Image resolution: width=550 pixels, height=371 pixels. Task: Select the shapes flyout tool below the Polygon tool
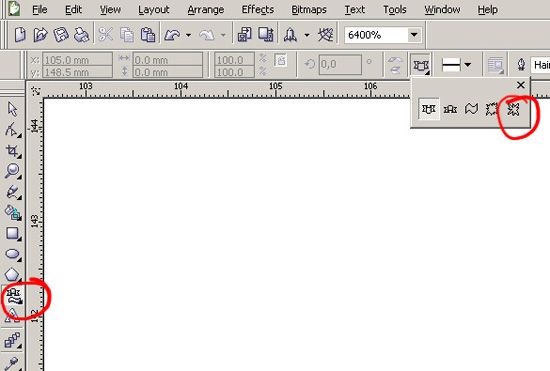[13, 296]
